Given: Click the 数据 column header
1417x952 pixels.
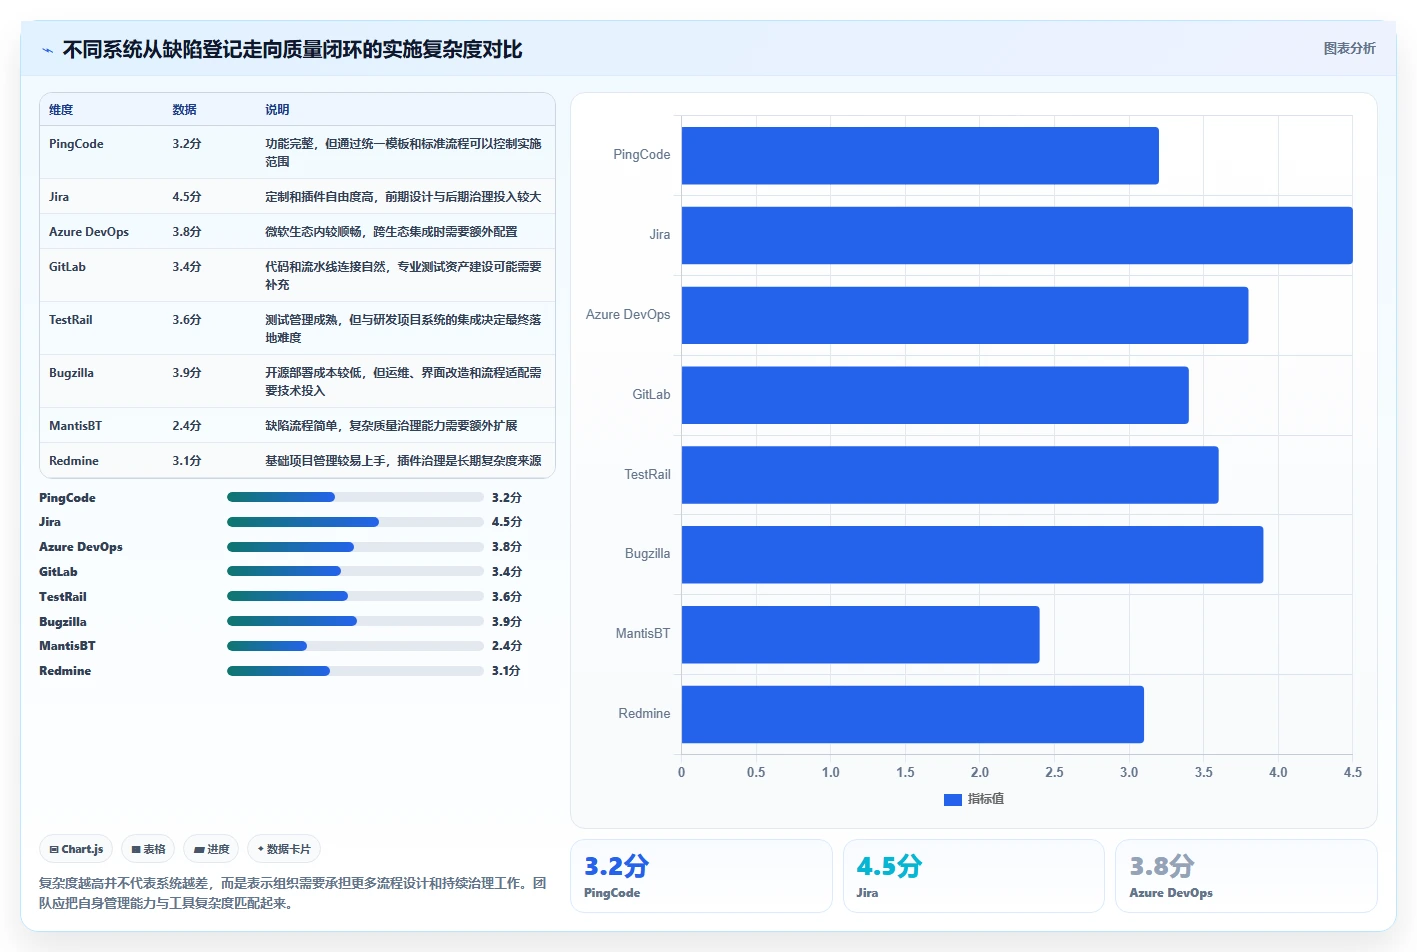Looking at the screenshot, I should click(184, 110).
